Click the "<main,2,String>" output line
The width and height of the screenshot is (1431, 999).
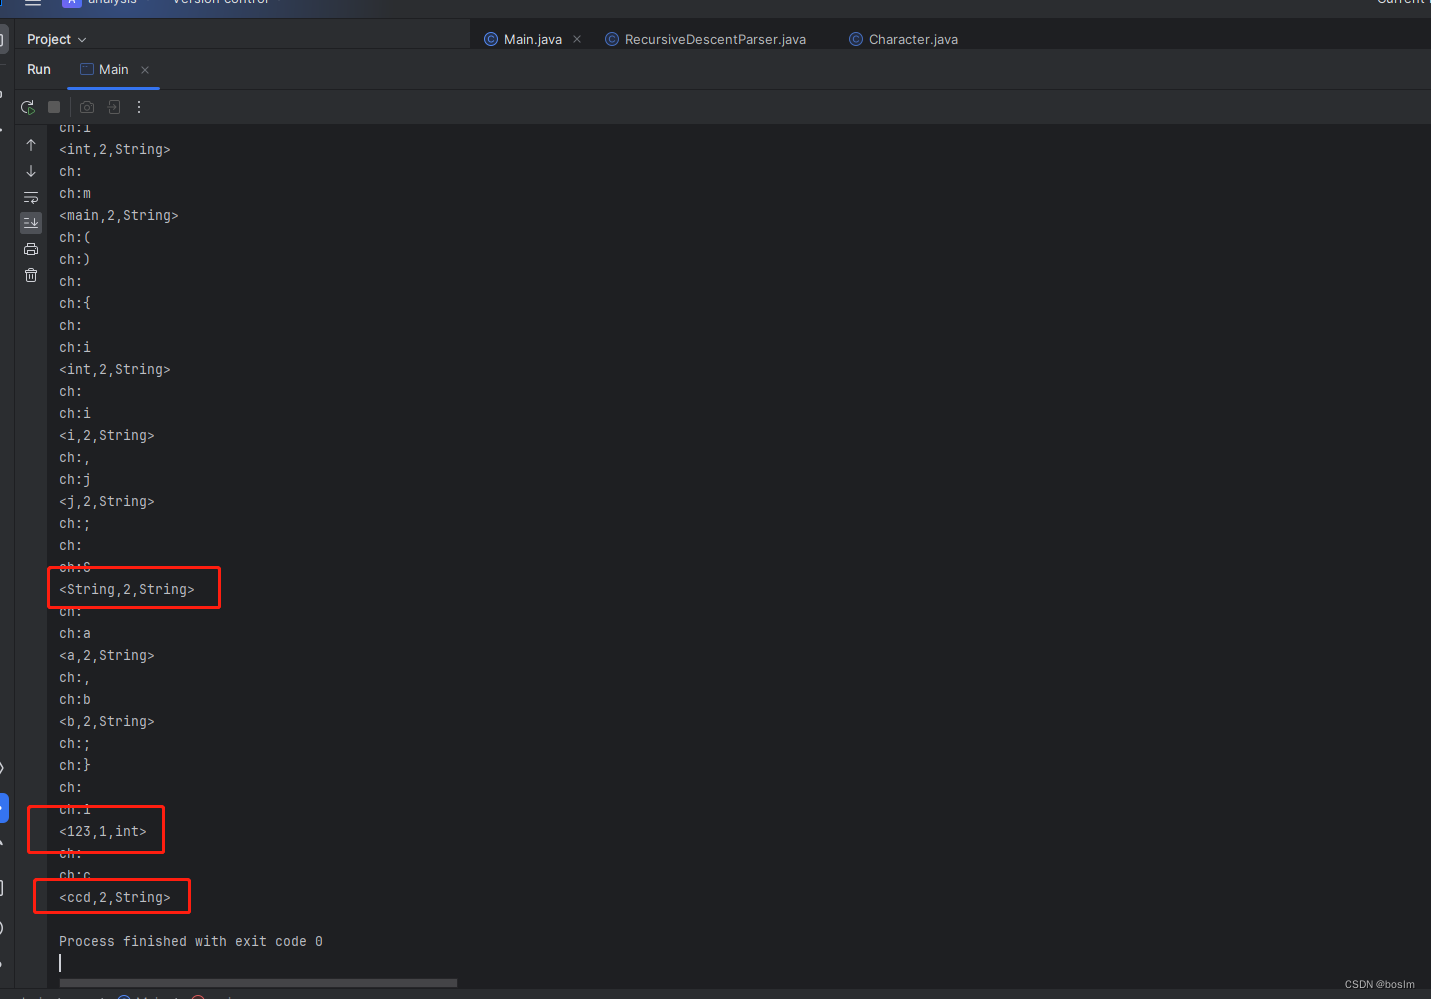coord(119,215)
